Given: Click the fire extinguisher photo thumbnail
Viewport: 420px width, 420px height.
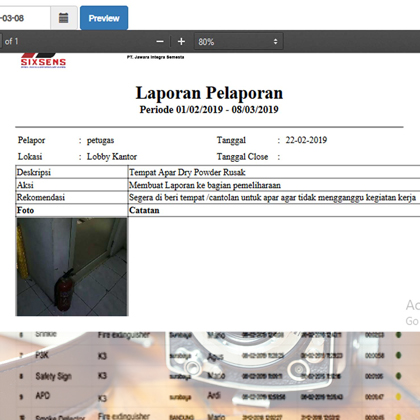Looking at the screenshot, I should coord(72,267).
